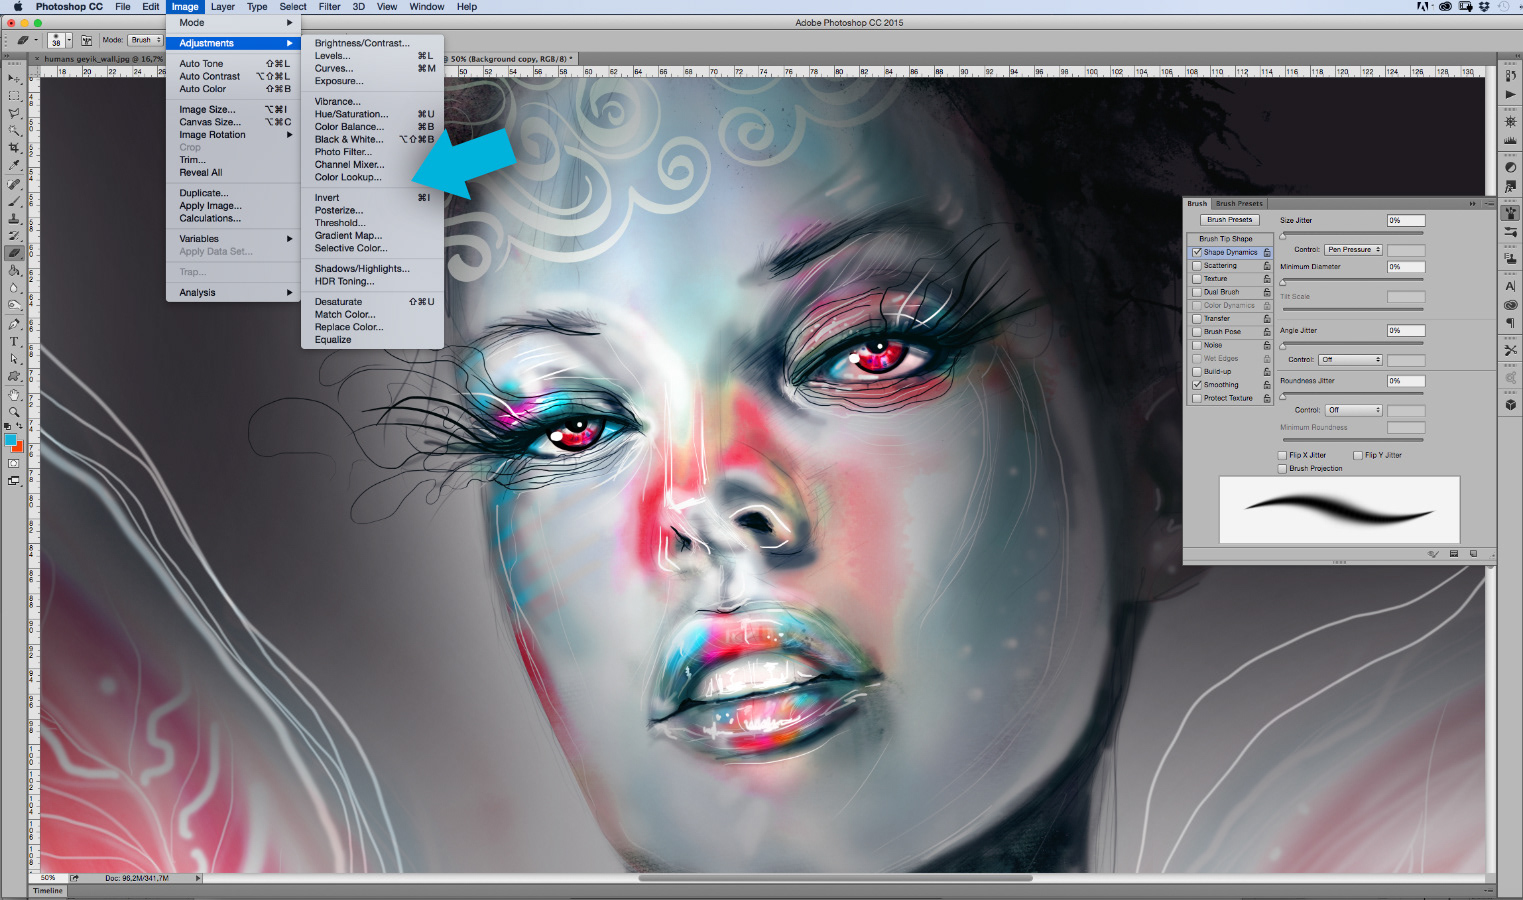Open Angle Jitter Control dropdown
Viewport: 1523px width, 900px height.
coord(1350,360)
